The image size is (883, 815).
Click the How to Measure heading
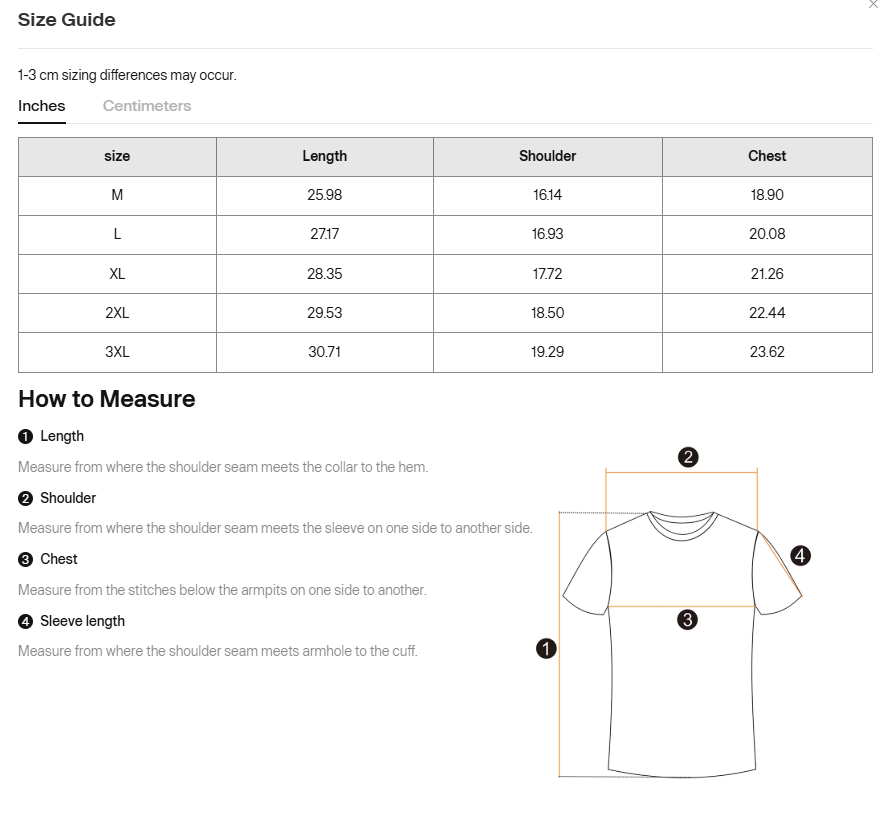(107, 399)
